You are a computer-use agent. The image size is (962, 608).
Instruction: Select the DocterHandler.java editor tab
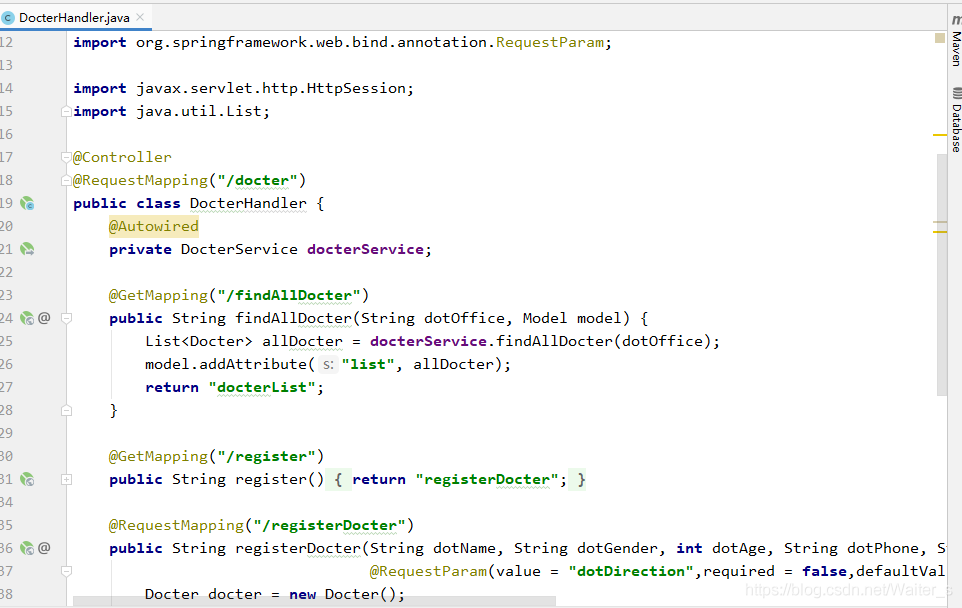point(74,18)
